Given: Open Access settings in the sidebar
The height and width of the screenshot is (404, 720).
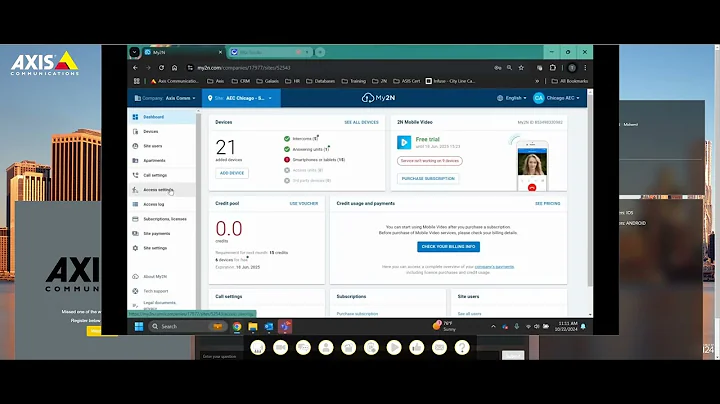Looking at the screenshot, I should (x=162, y=190).
